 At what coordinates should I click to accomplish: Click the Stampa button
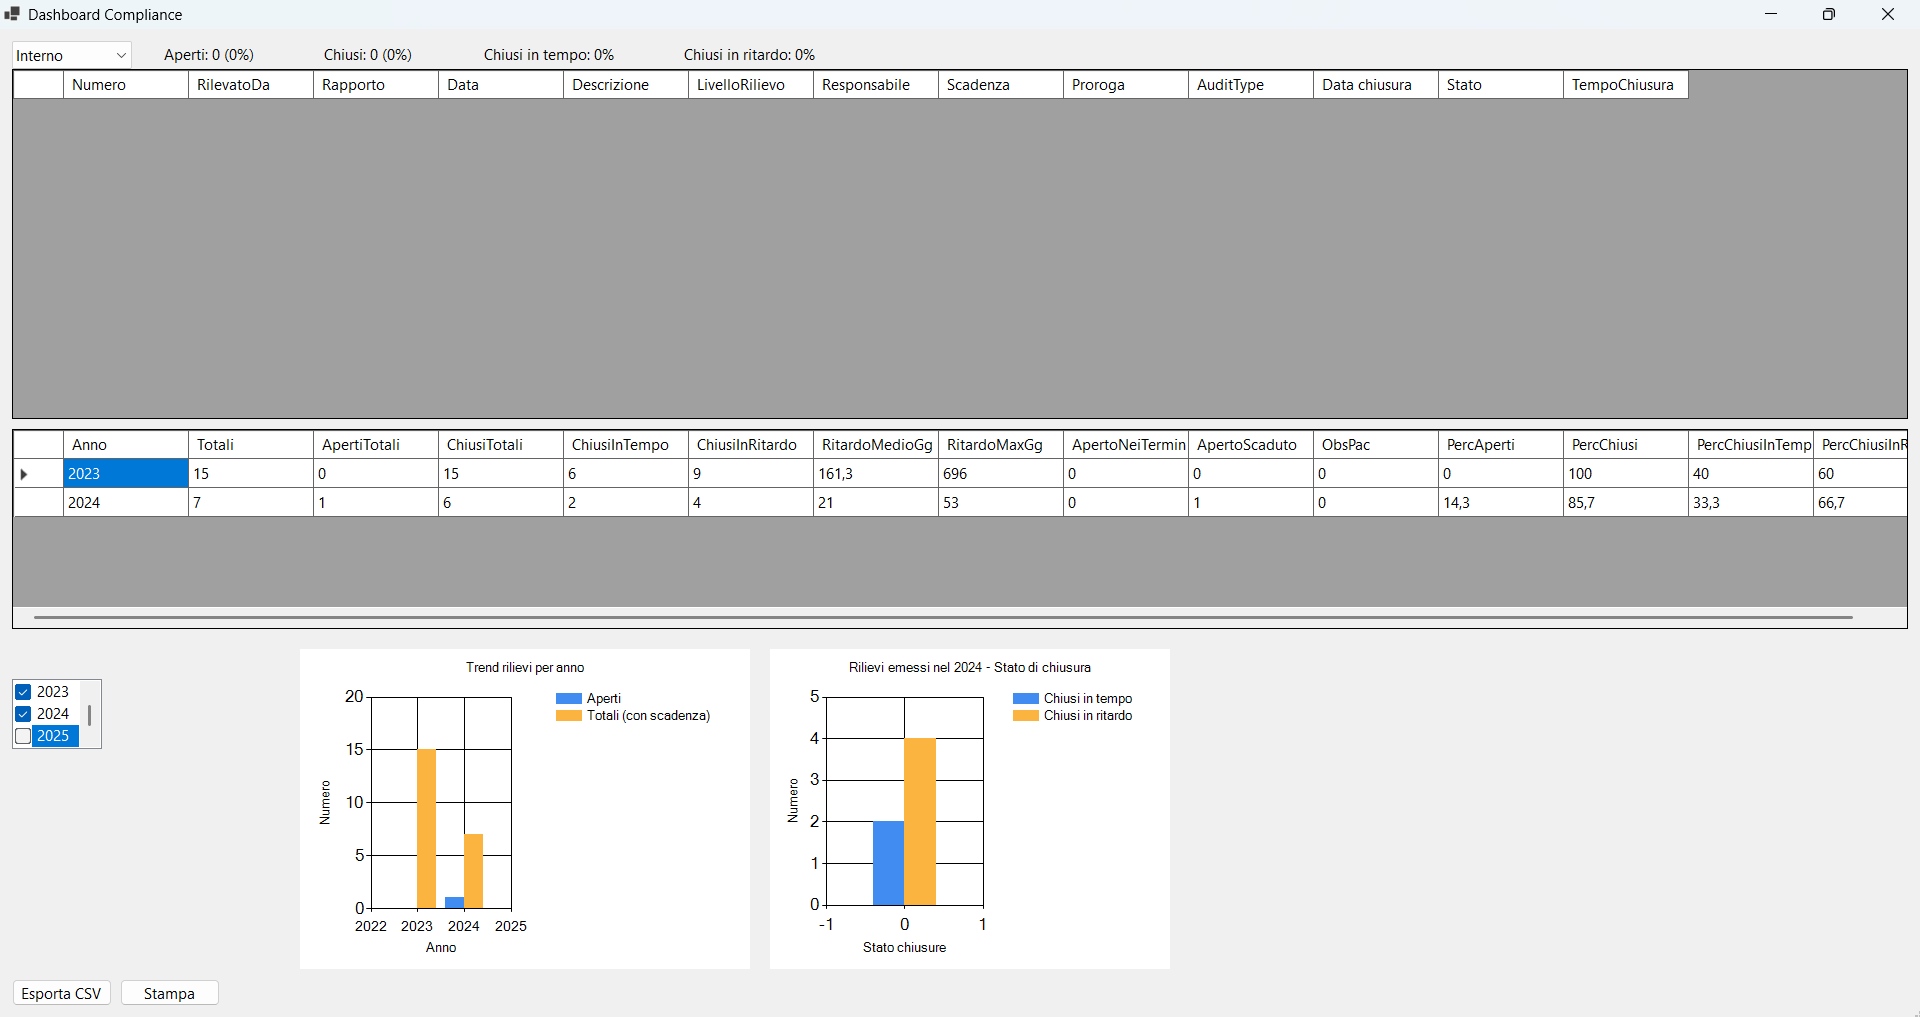tap(169, 993)
